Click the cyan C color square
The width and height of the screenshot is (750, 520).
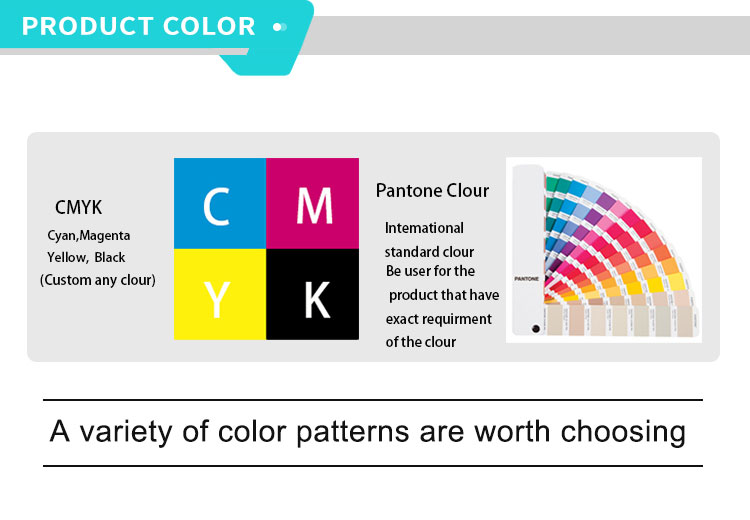coord(219,203)
